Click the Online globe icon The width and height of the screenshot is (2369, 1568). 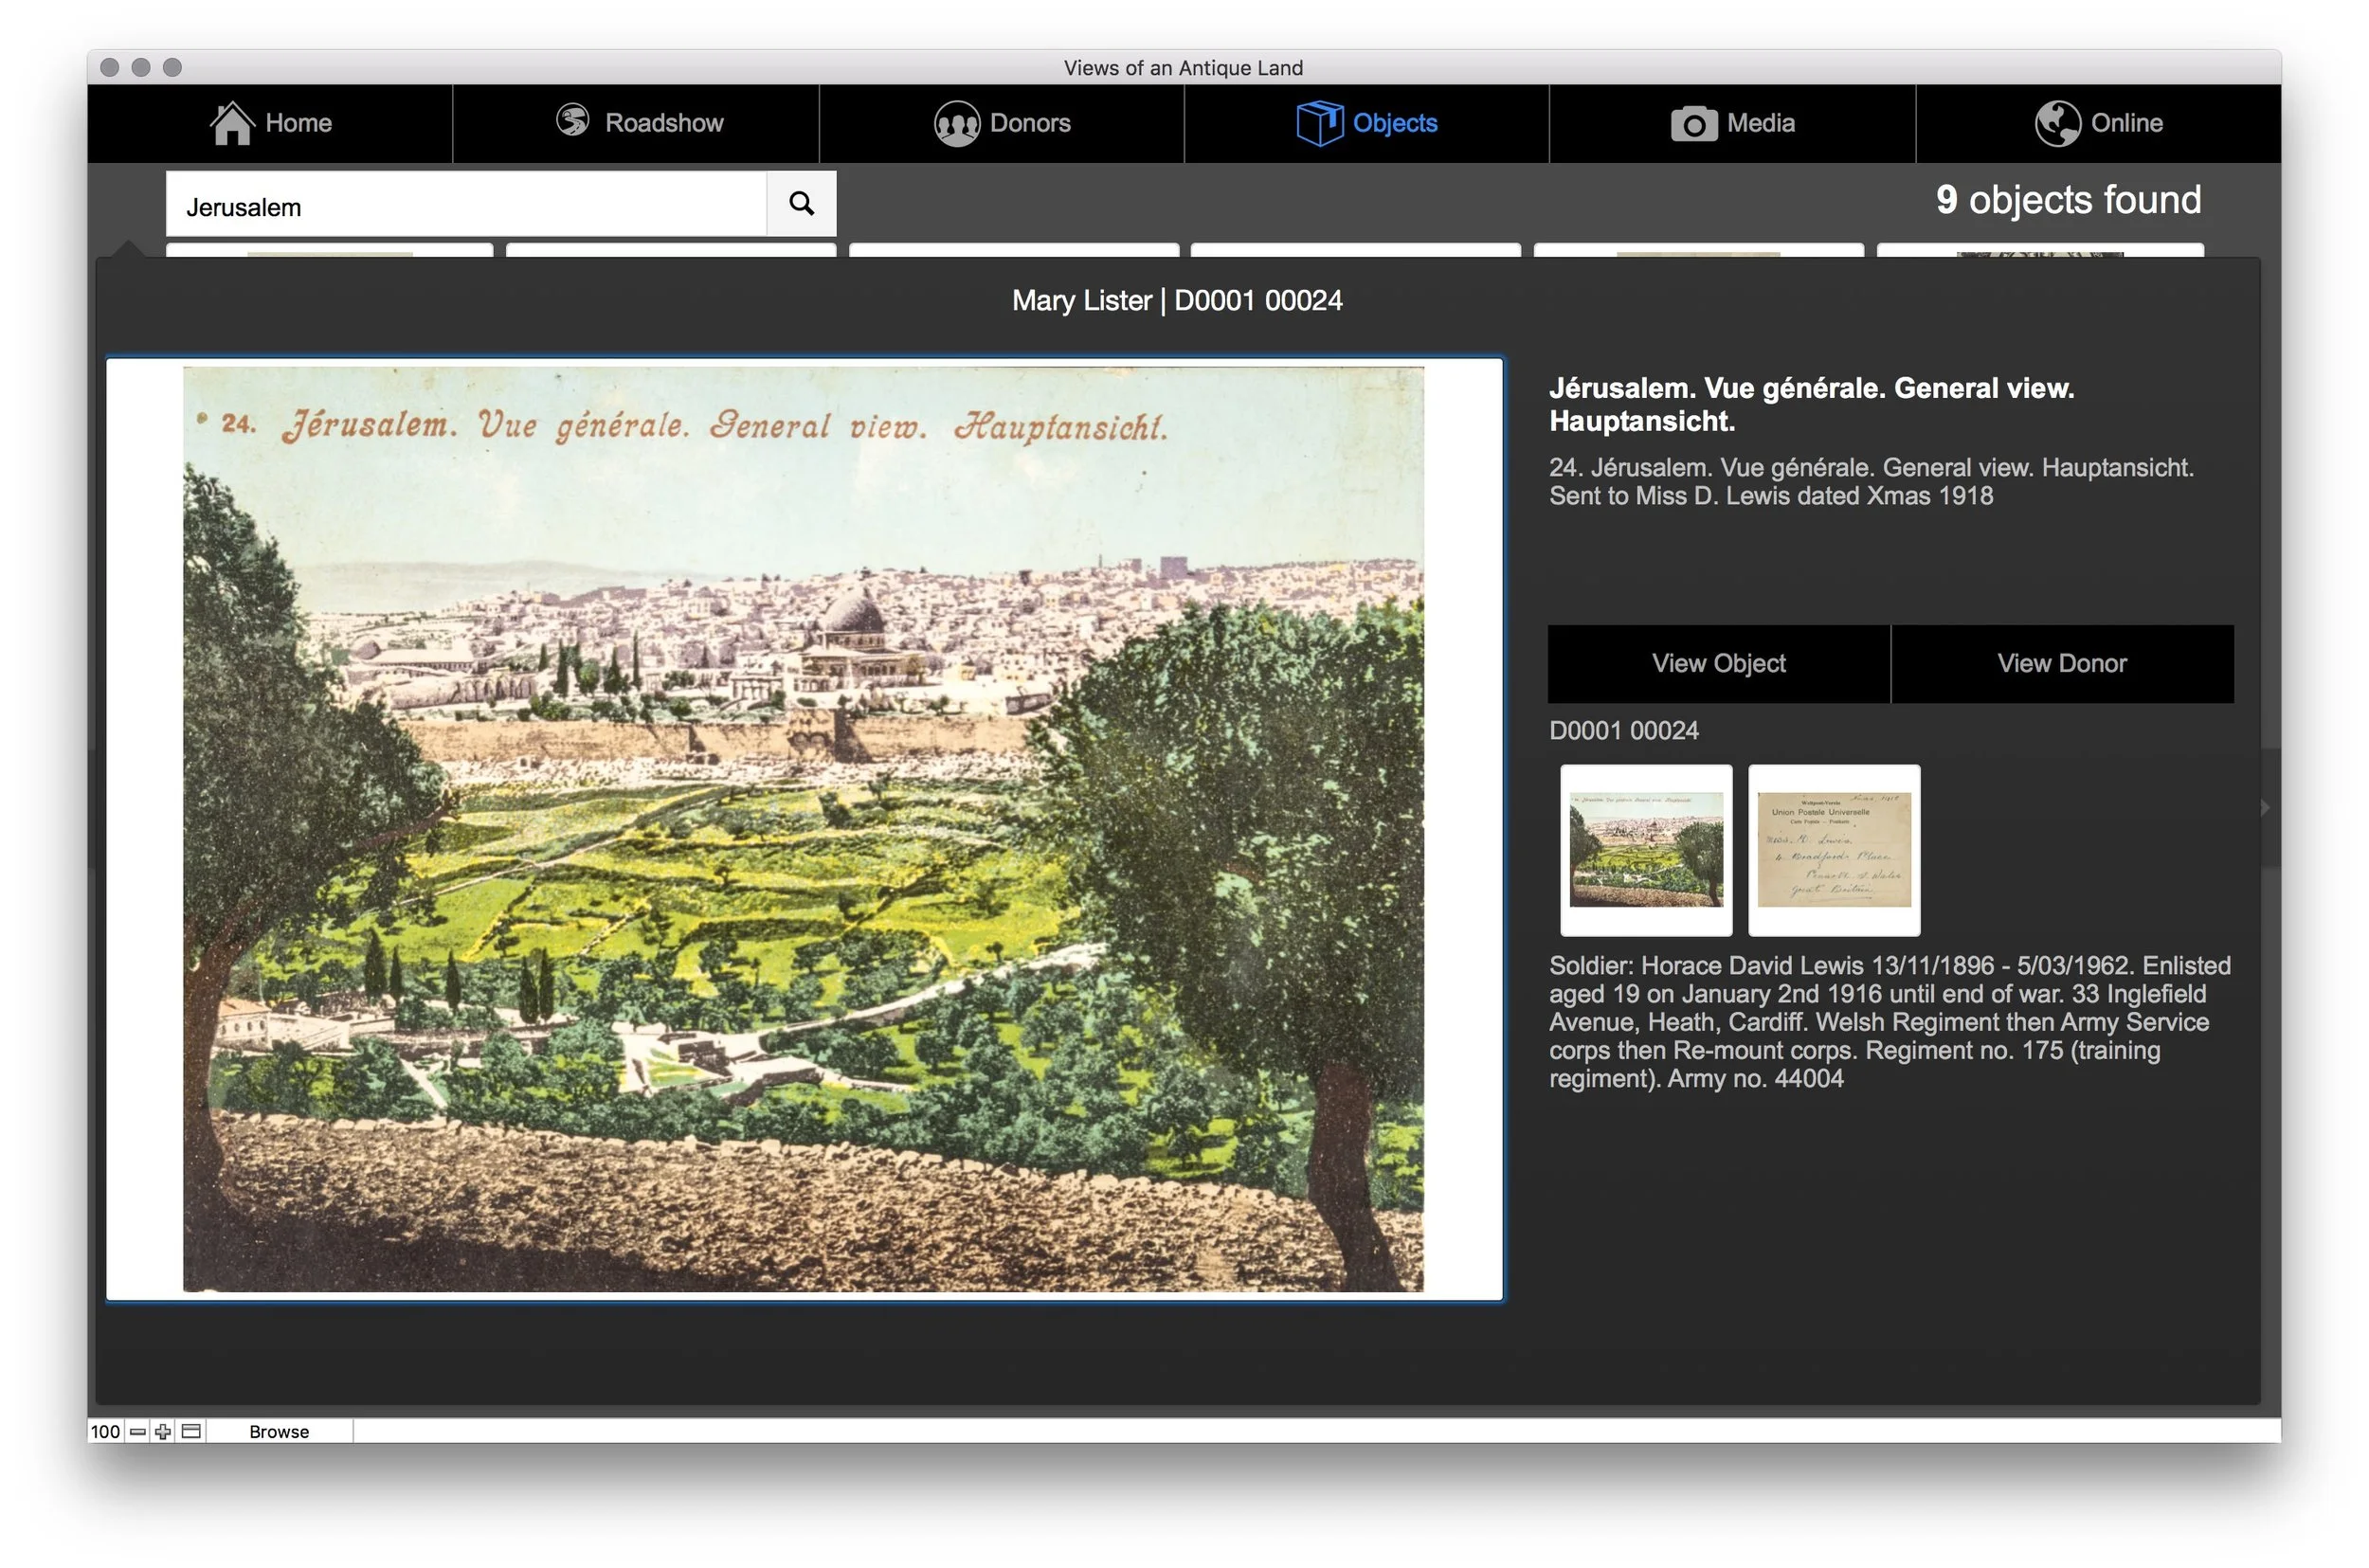(x=2058, y=124)
